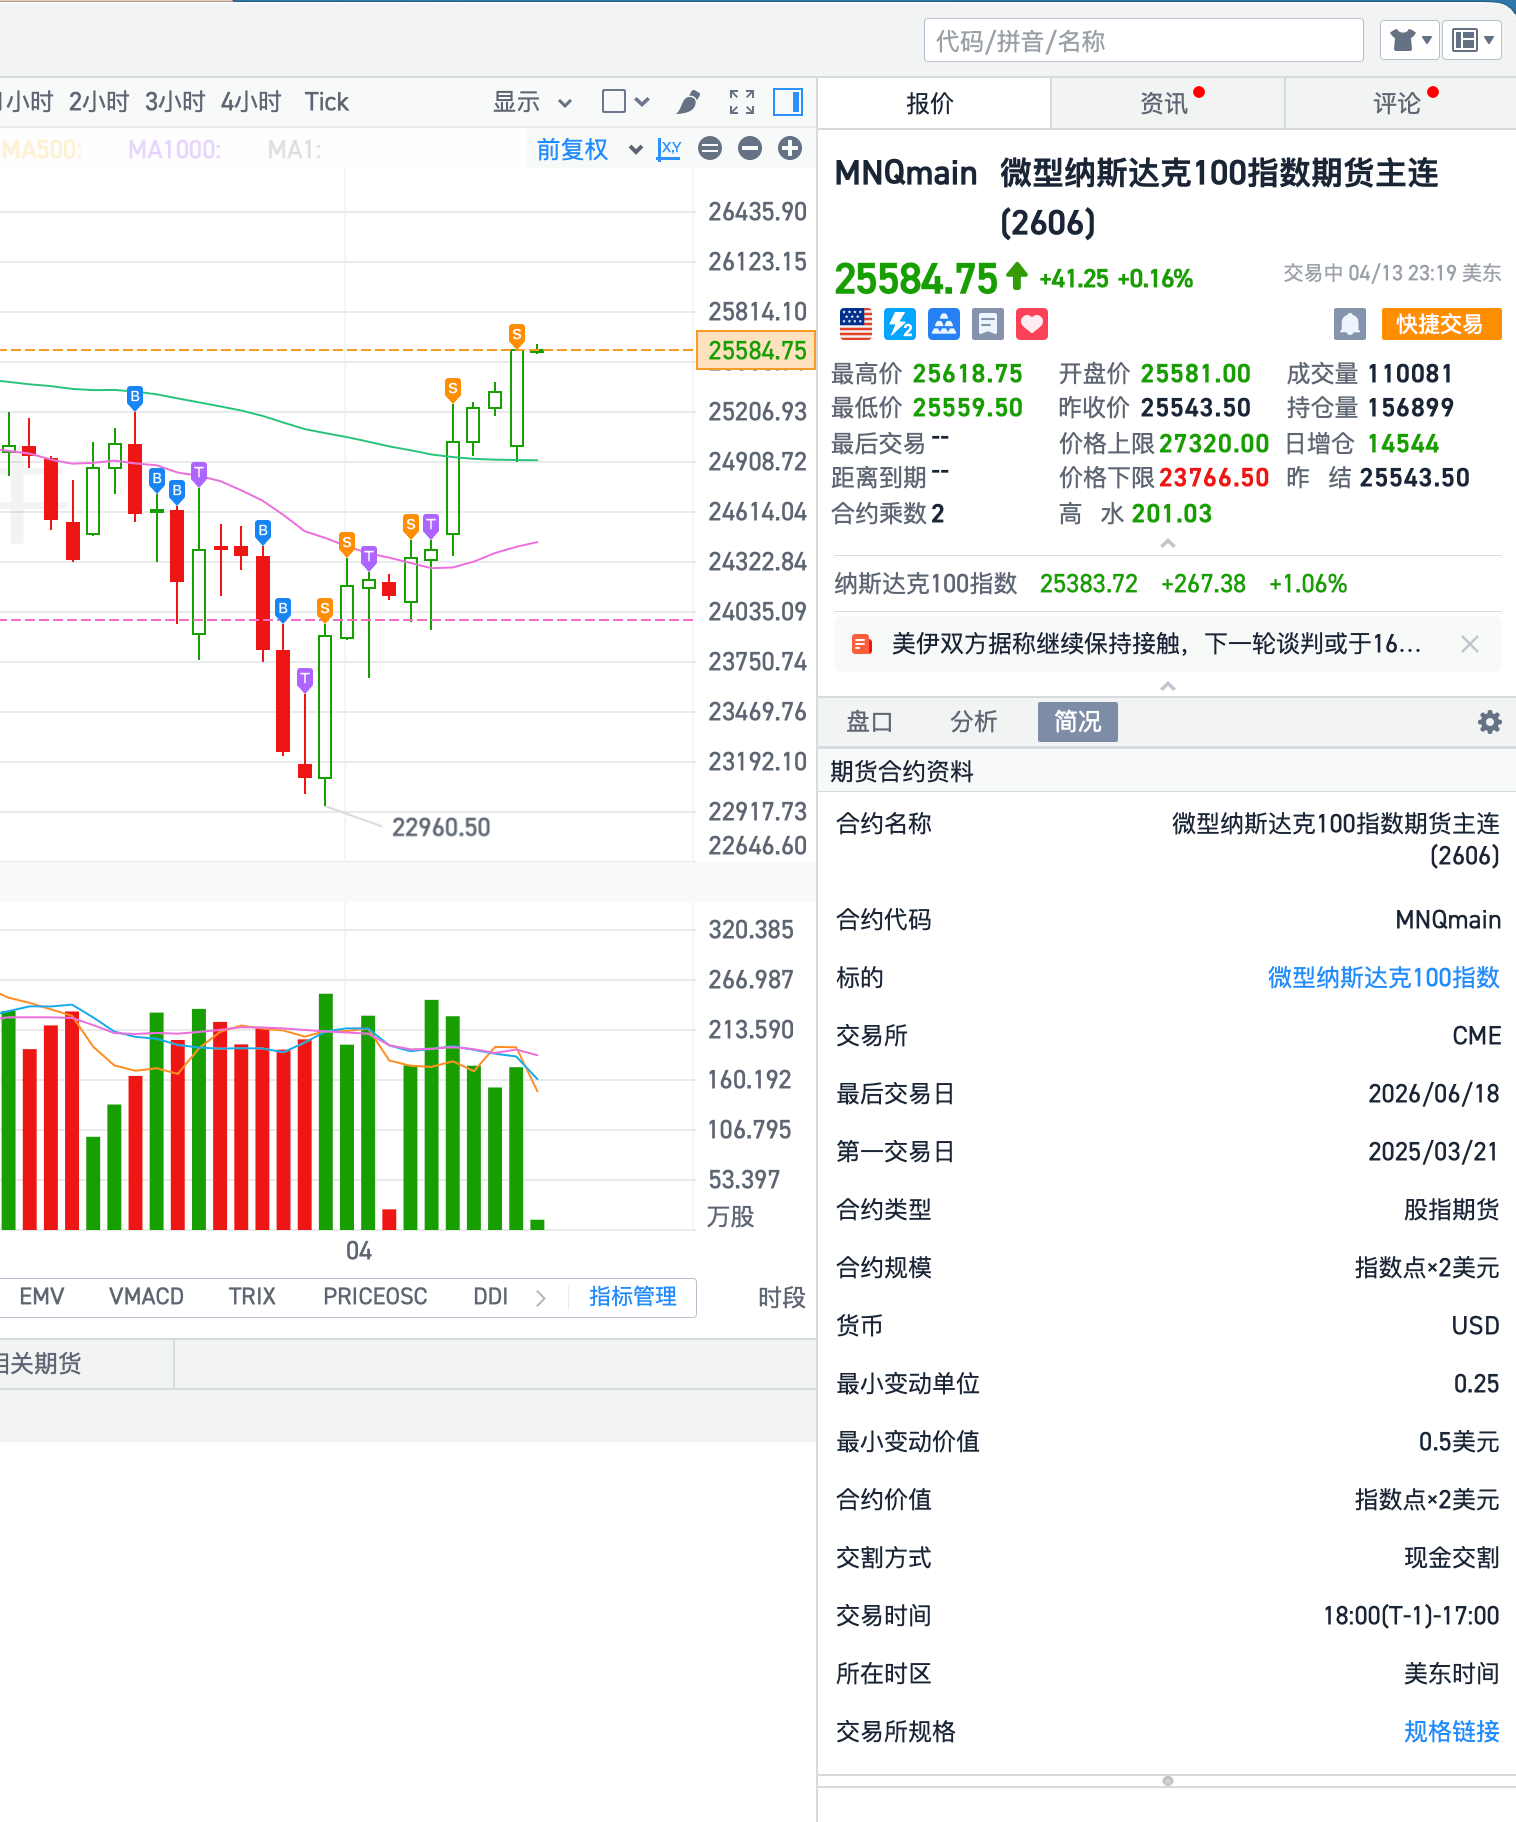Open the rectangle shape dropdown arrow
The height and width of the screenshot is (1822, 1516).
click(x=642, y=102)
